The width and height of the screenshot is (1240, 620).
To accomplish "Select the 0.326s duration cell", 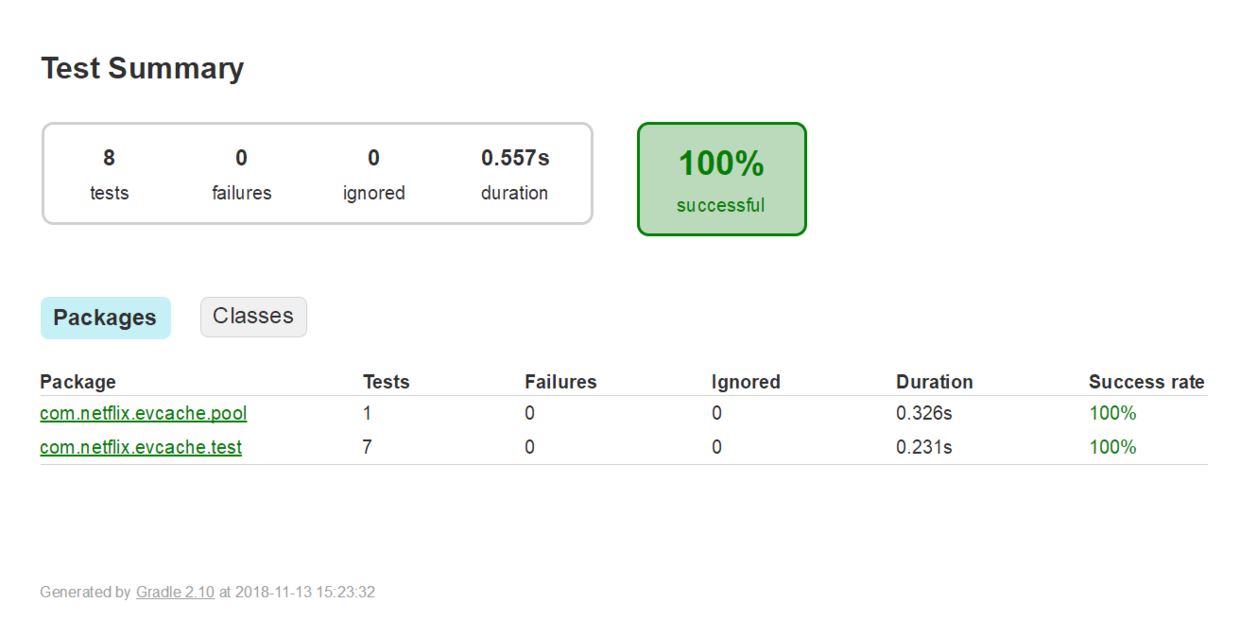I will click(x=924, y=413).
